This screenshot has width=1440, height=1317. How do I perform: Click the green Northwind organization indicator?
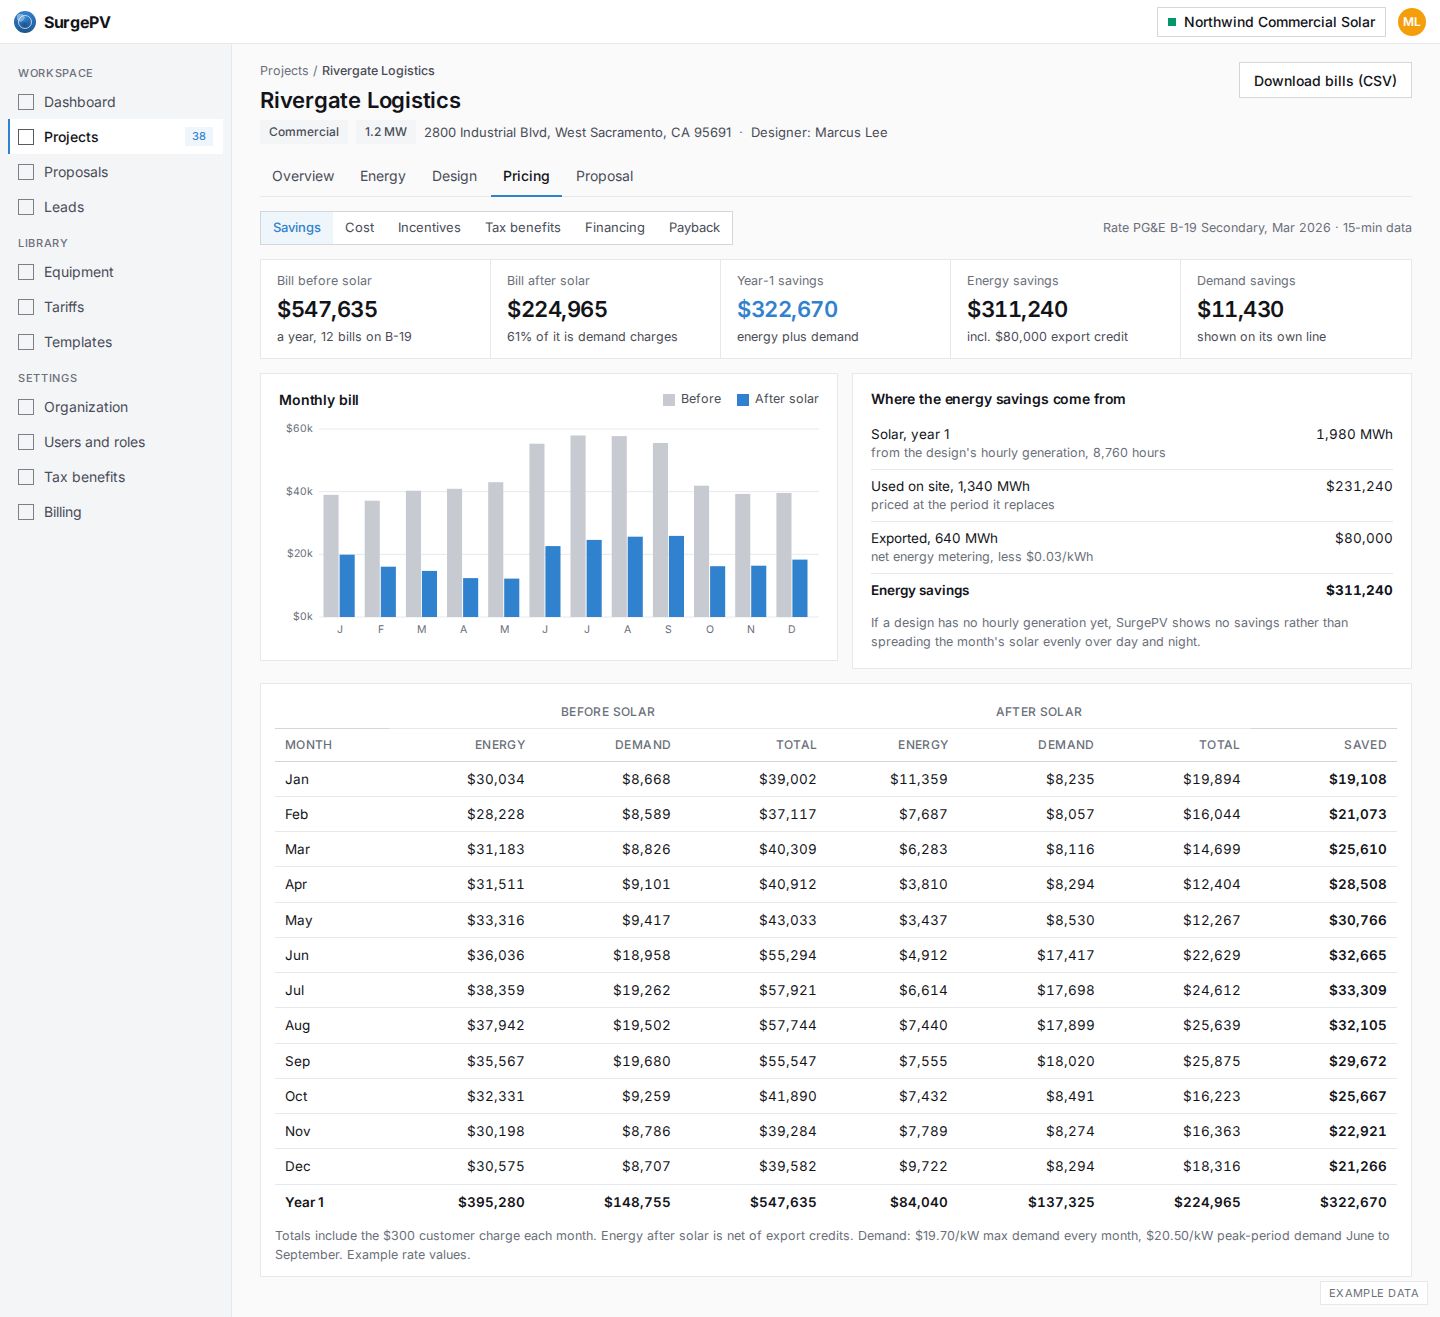coord(1172,22)
